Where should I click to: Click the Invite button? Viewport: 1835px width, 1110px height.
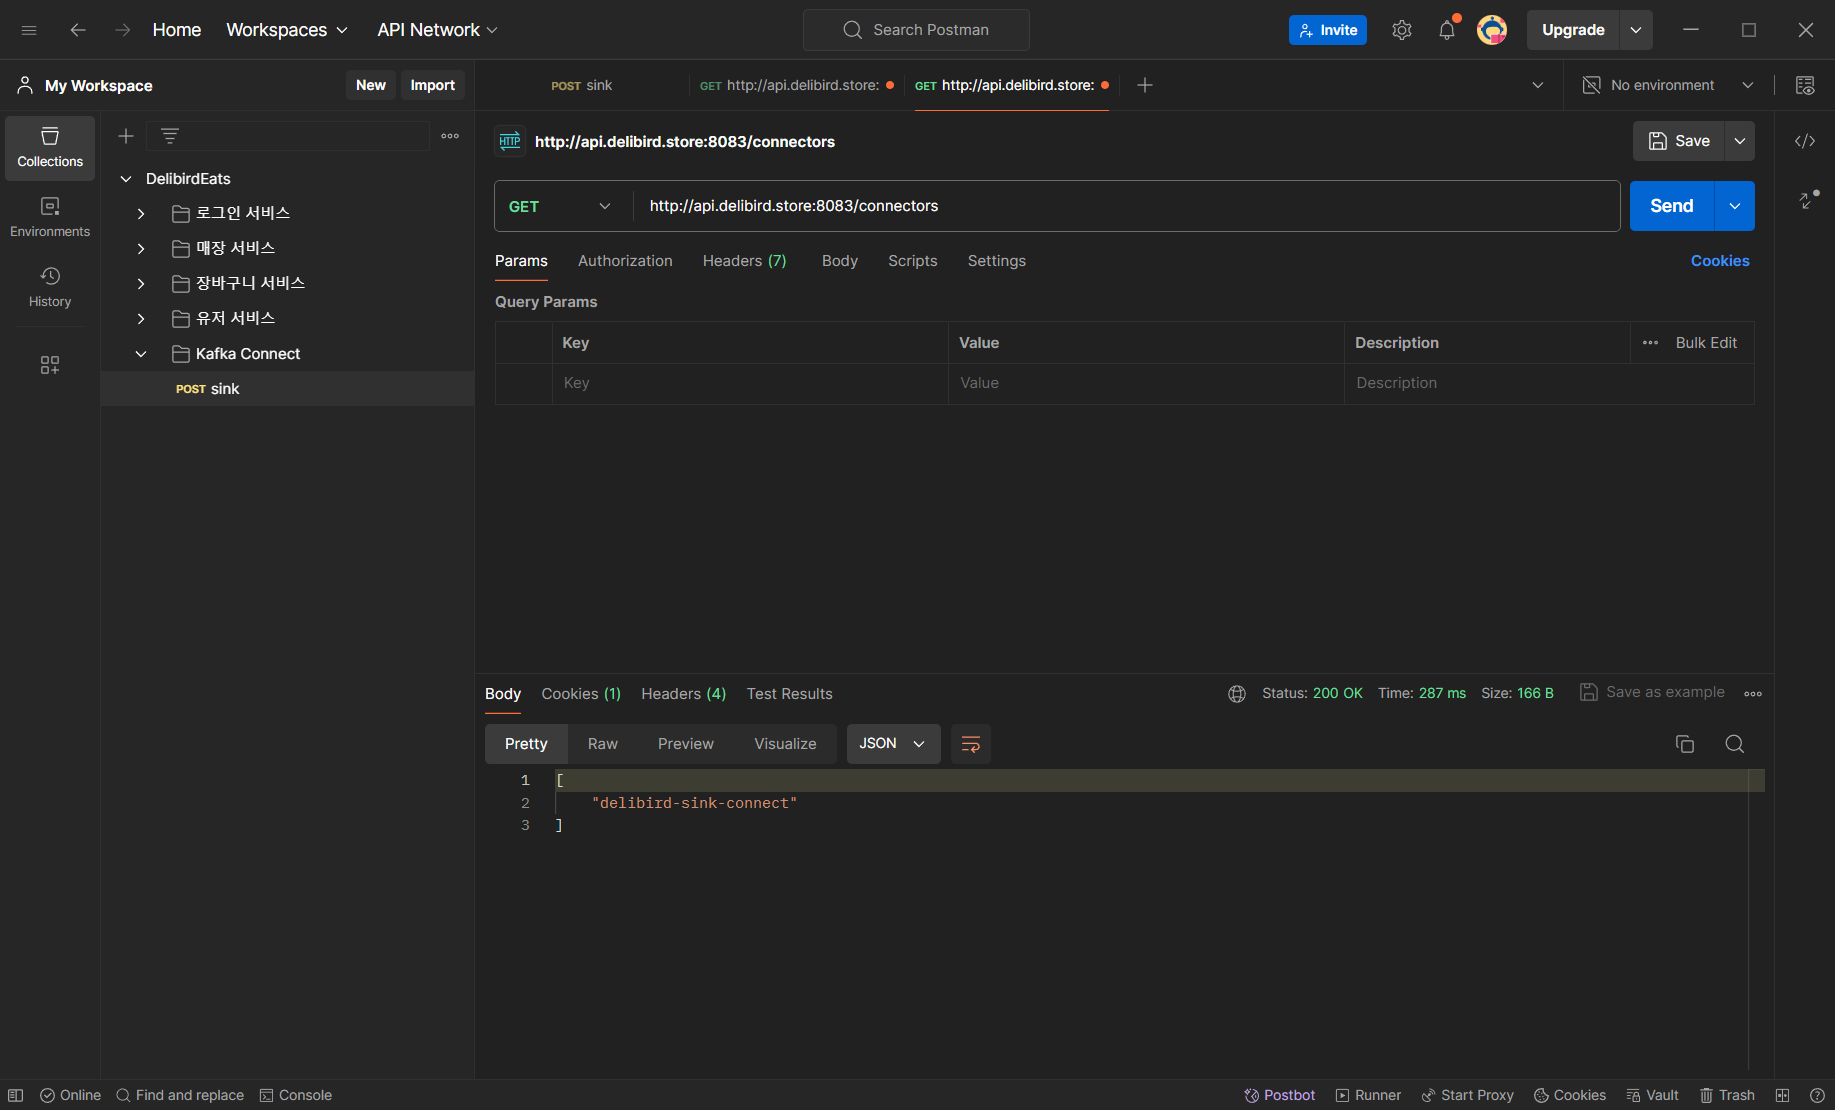tap(1328, 30)
